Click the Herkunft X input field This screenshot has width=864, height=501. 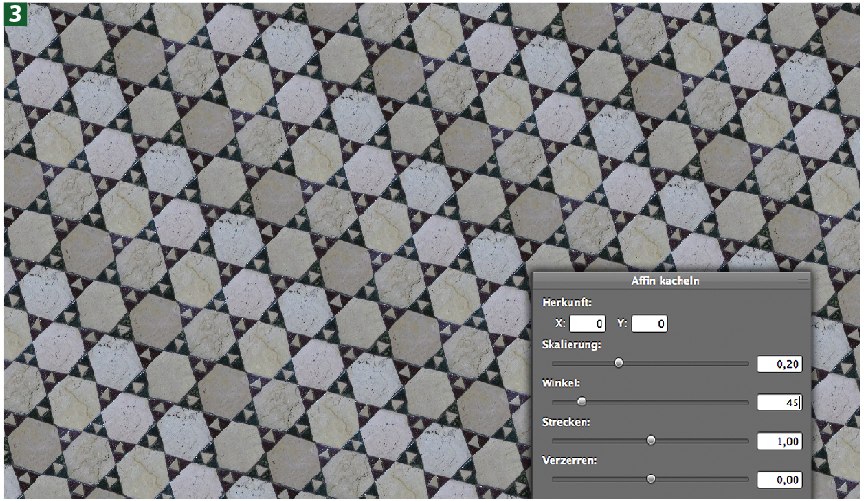point(587,324)
